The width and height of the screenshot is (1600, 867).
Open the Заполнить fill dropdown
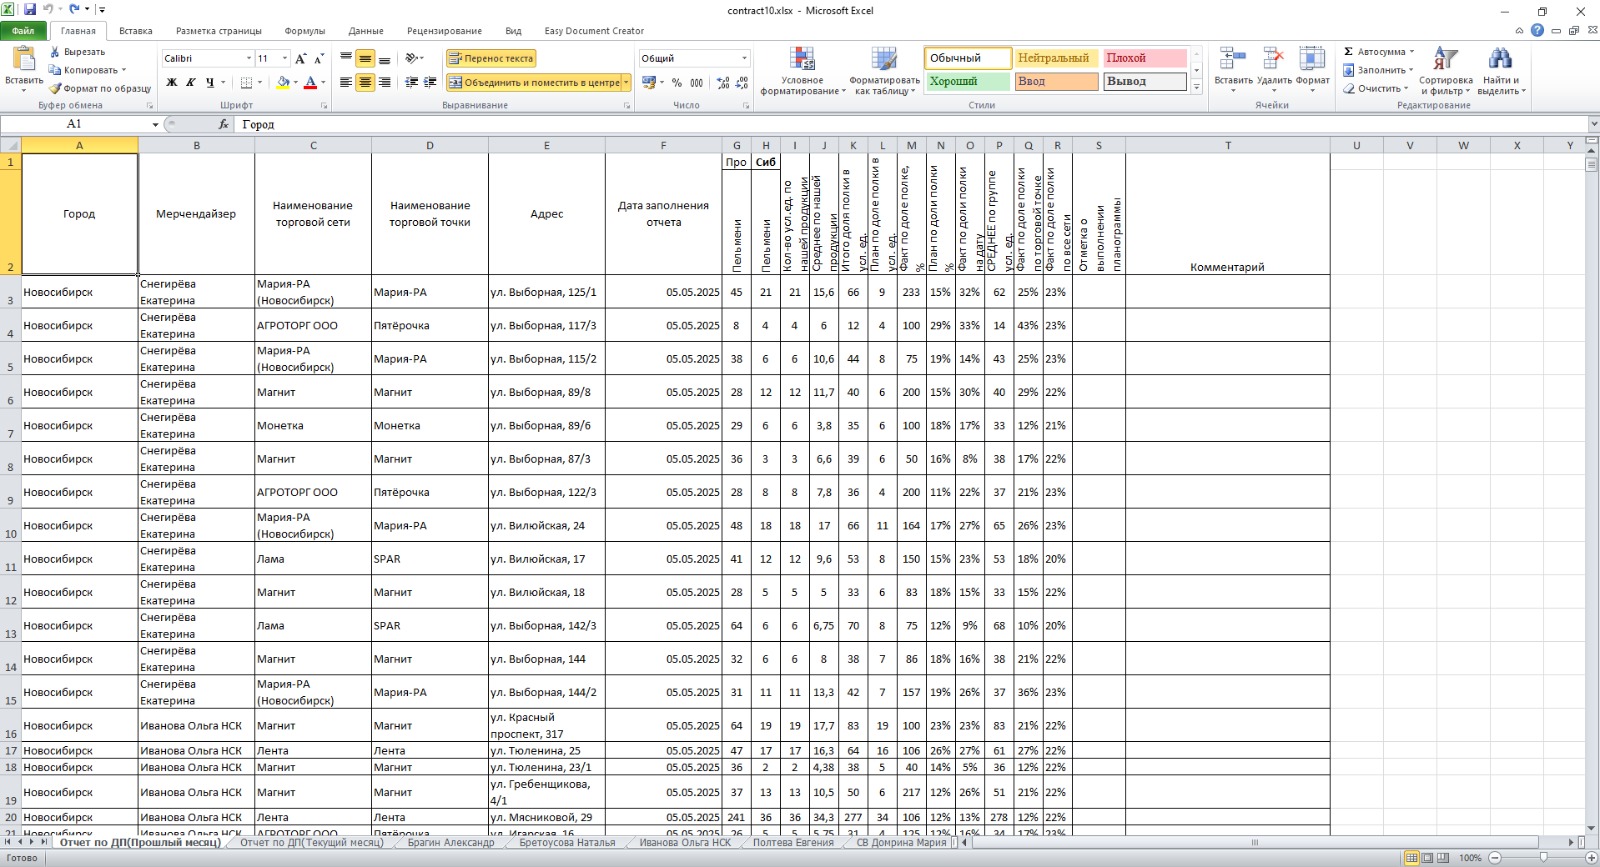(1411, 70)
